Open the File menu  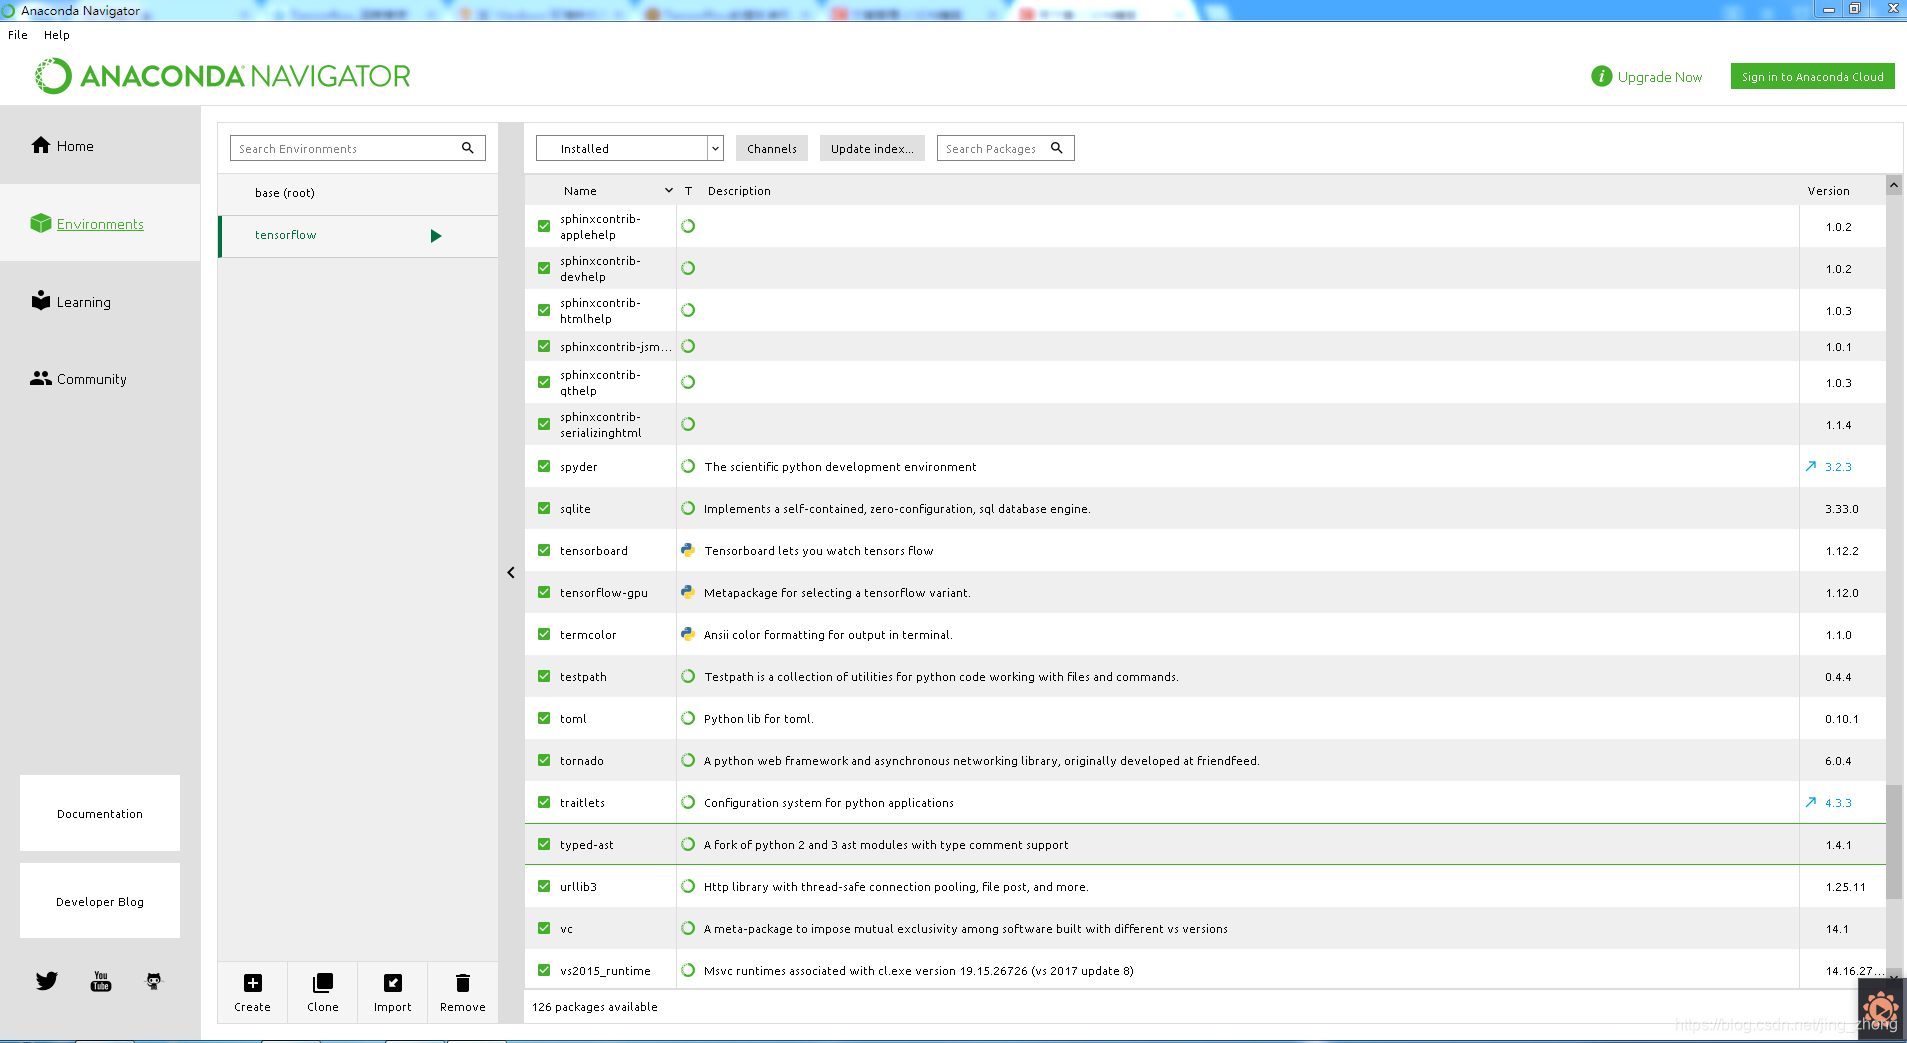18,34
